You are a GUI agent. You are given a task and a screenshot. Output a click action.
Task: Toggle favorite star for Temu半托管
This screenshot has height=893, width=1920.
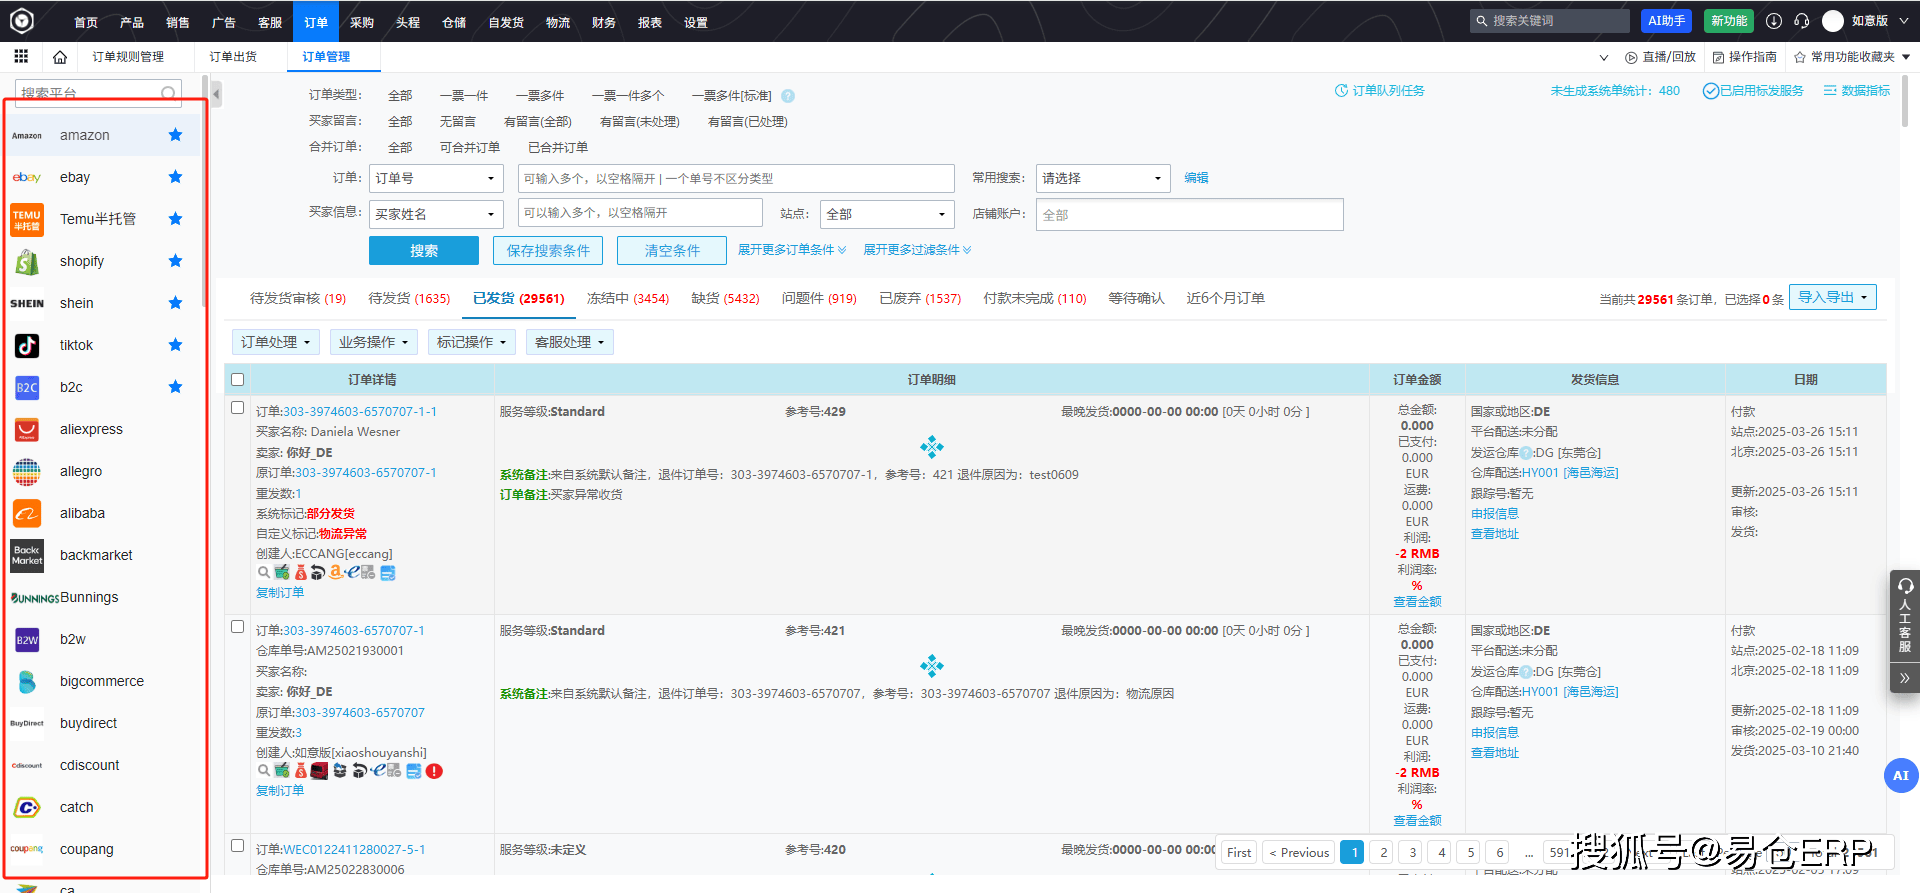click(175, 219)
